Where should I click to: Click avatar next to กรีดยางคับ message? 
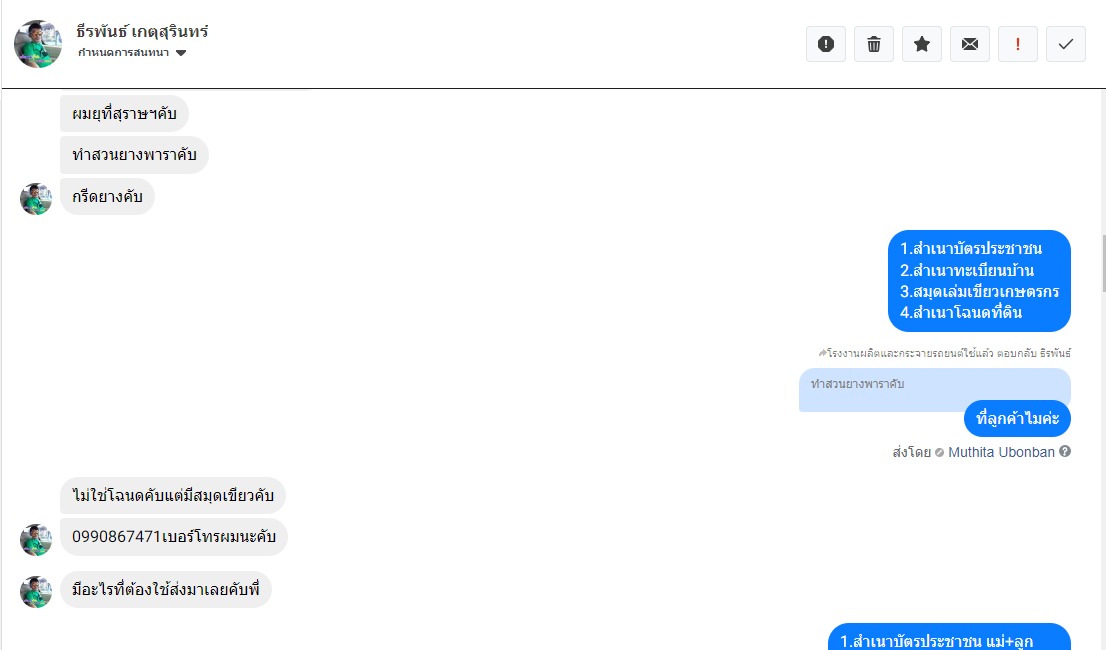35,199
